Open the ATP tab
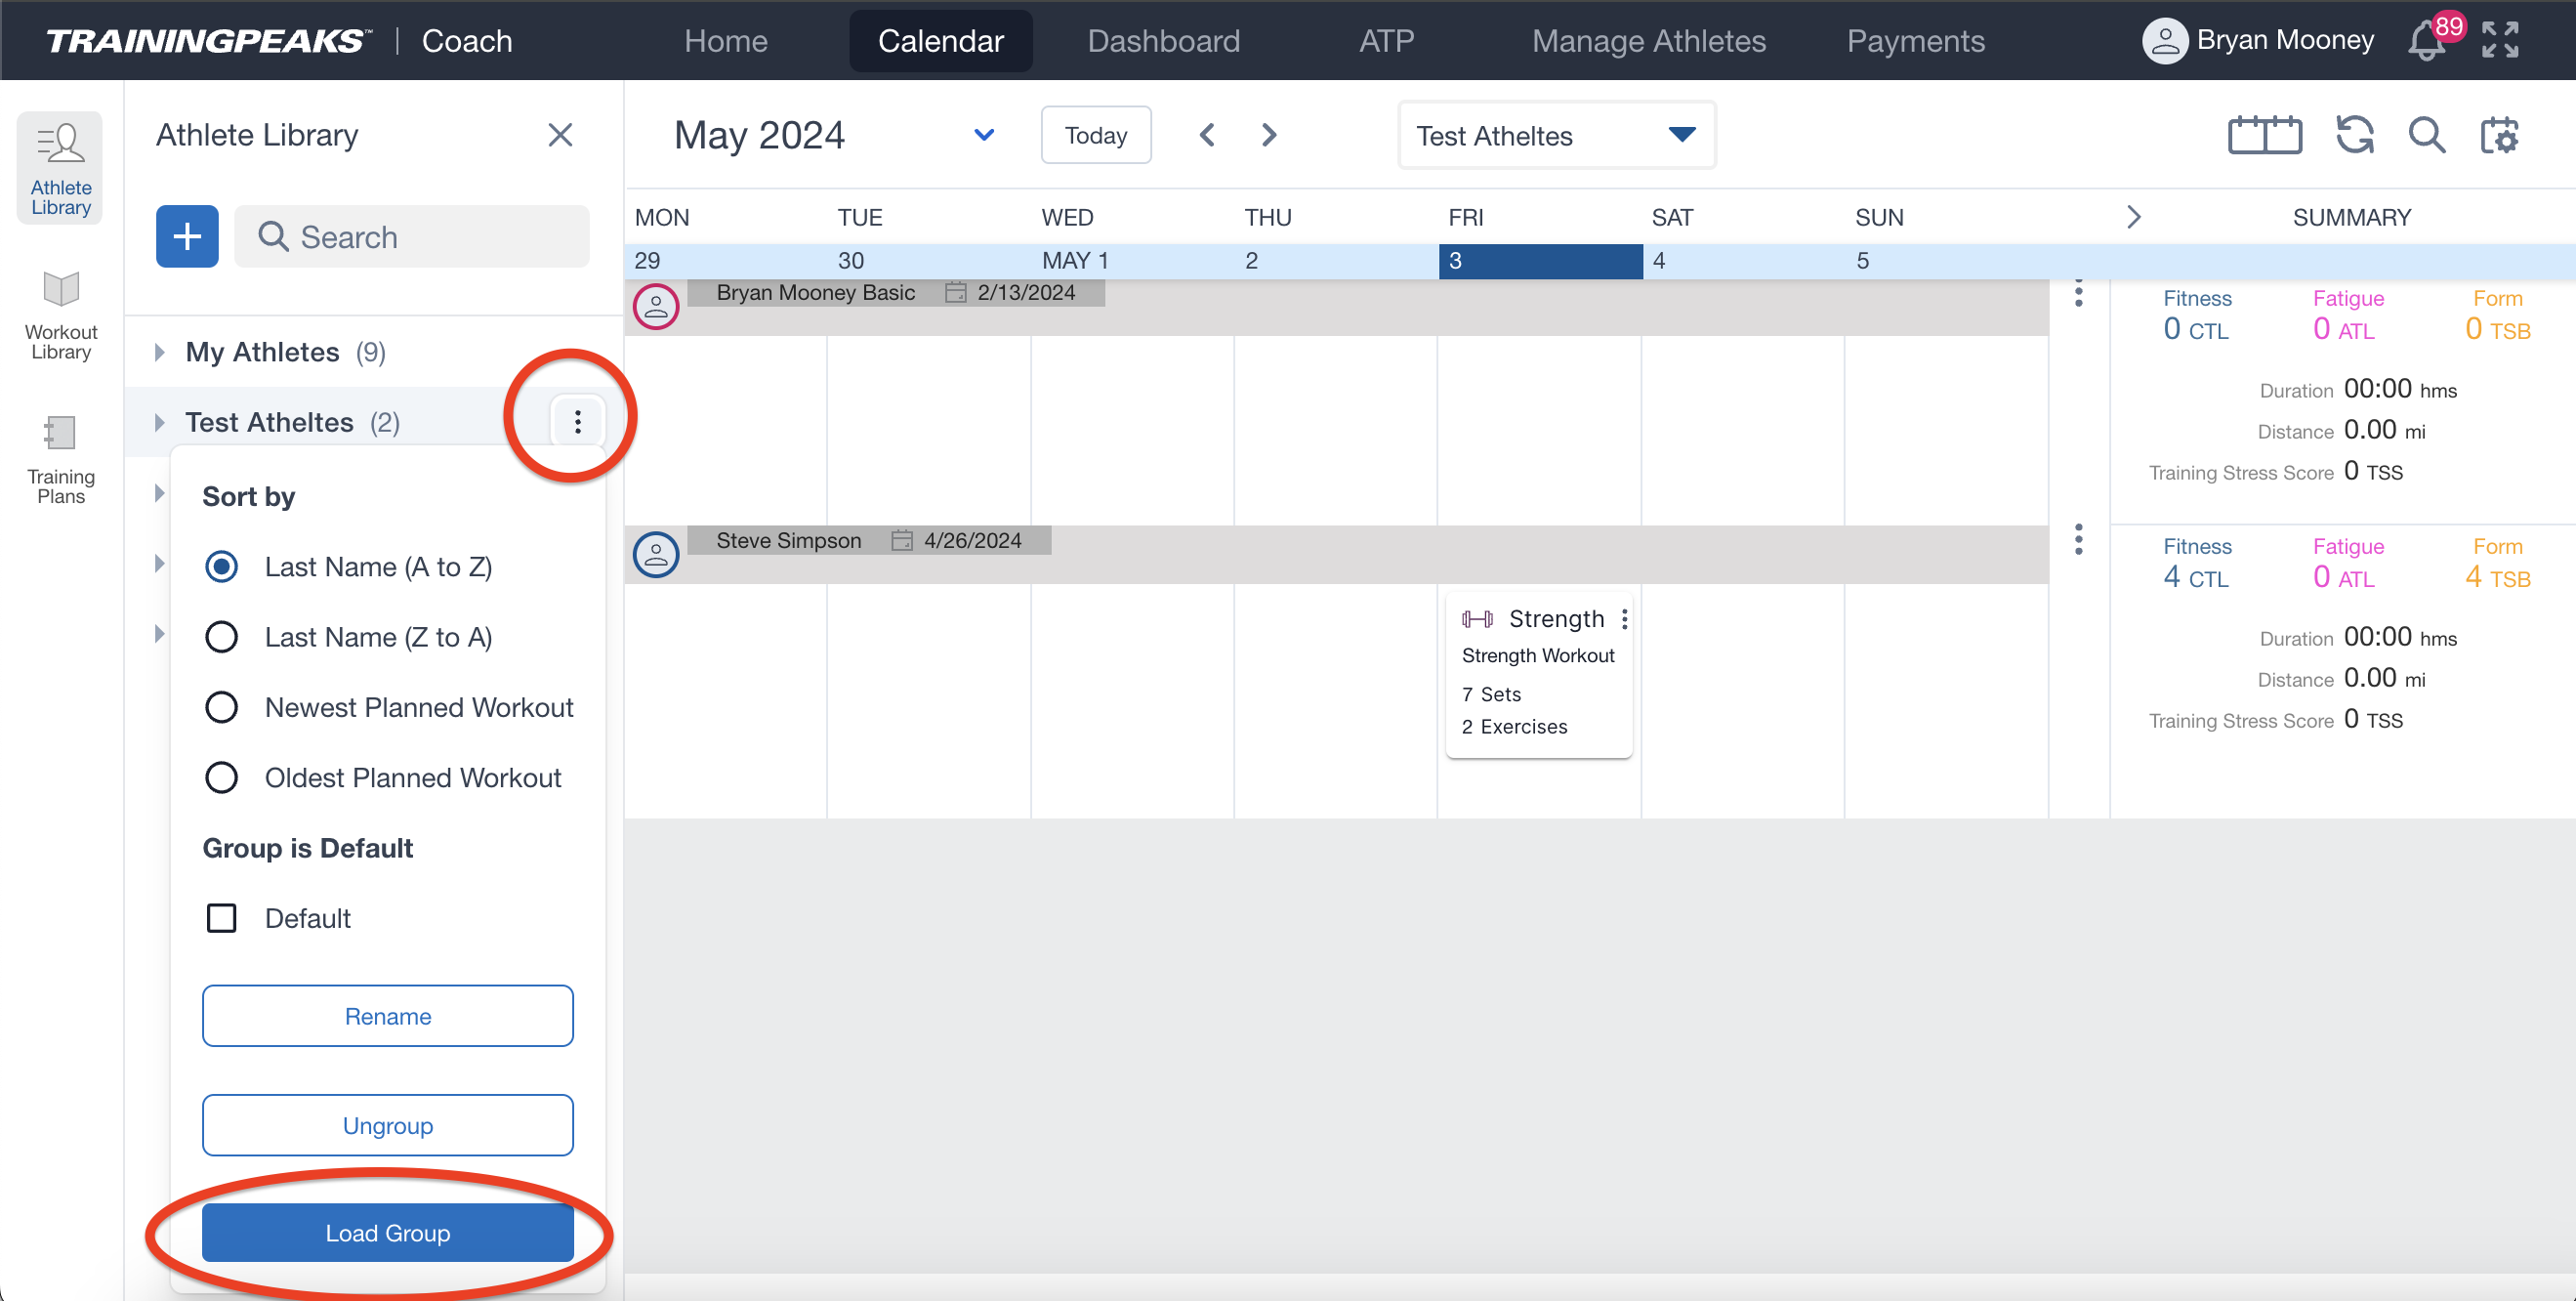This screenshot has width=2576, height=1301. click(x=1386, y=41)
